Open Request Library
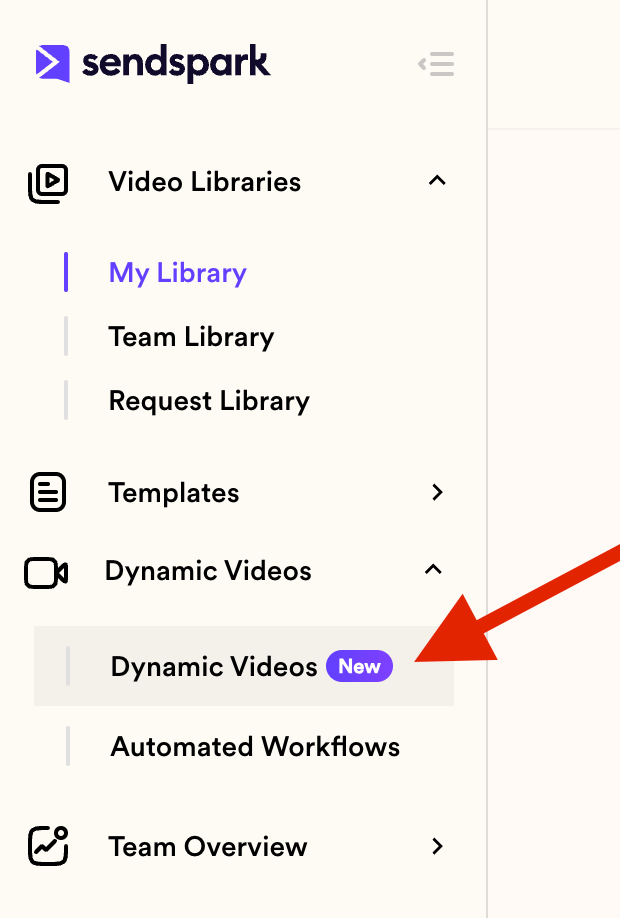Viewport: 620px width, 918px height. (209, 401)
